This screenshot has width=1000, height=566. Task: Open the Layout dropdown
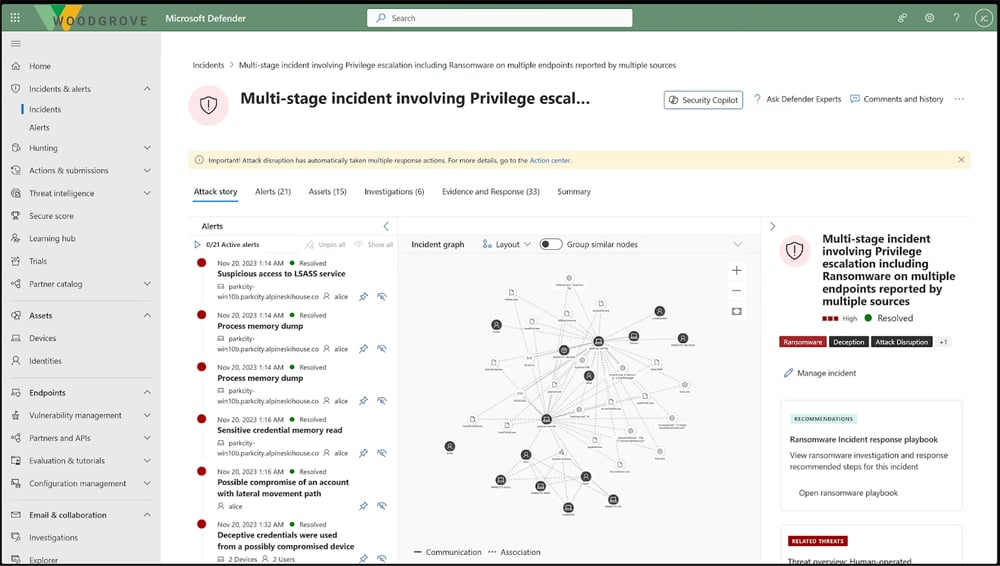(506, 244)
